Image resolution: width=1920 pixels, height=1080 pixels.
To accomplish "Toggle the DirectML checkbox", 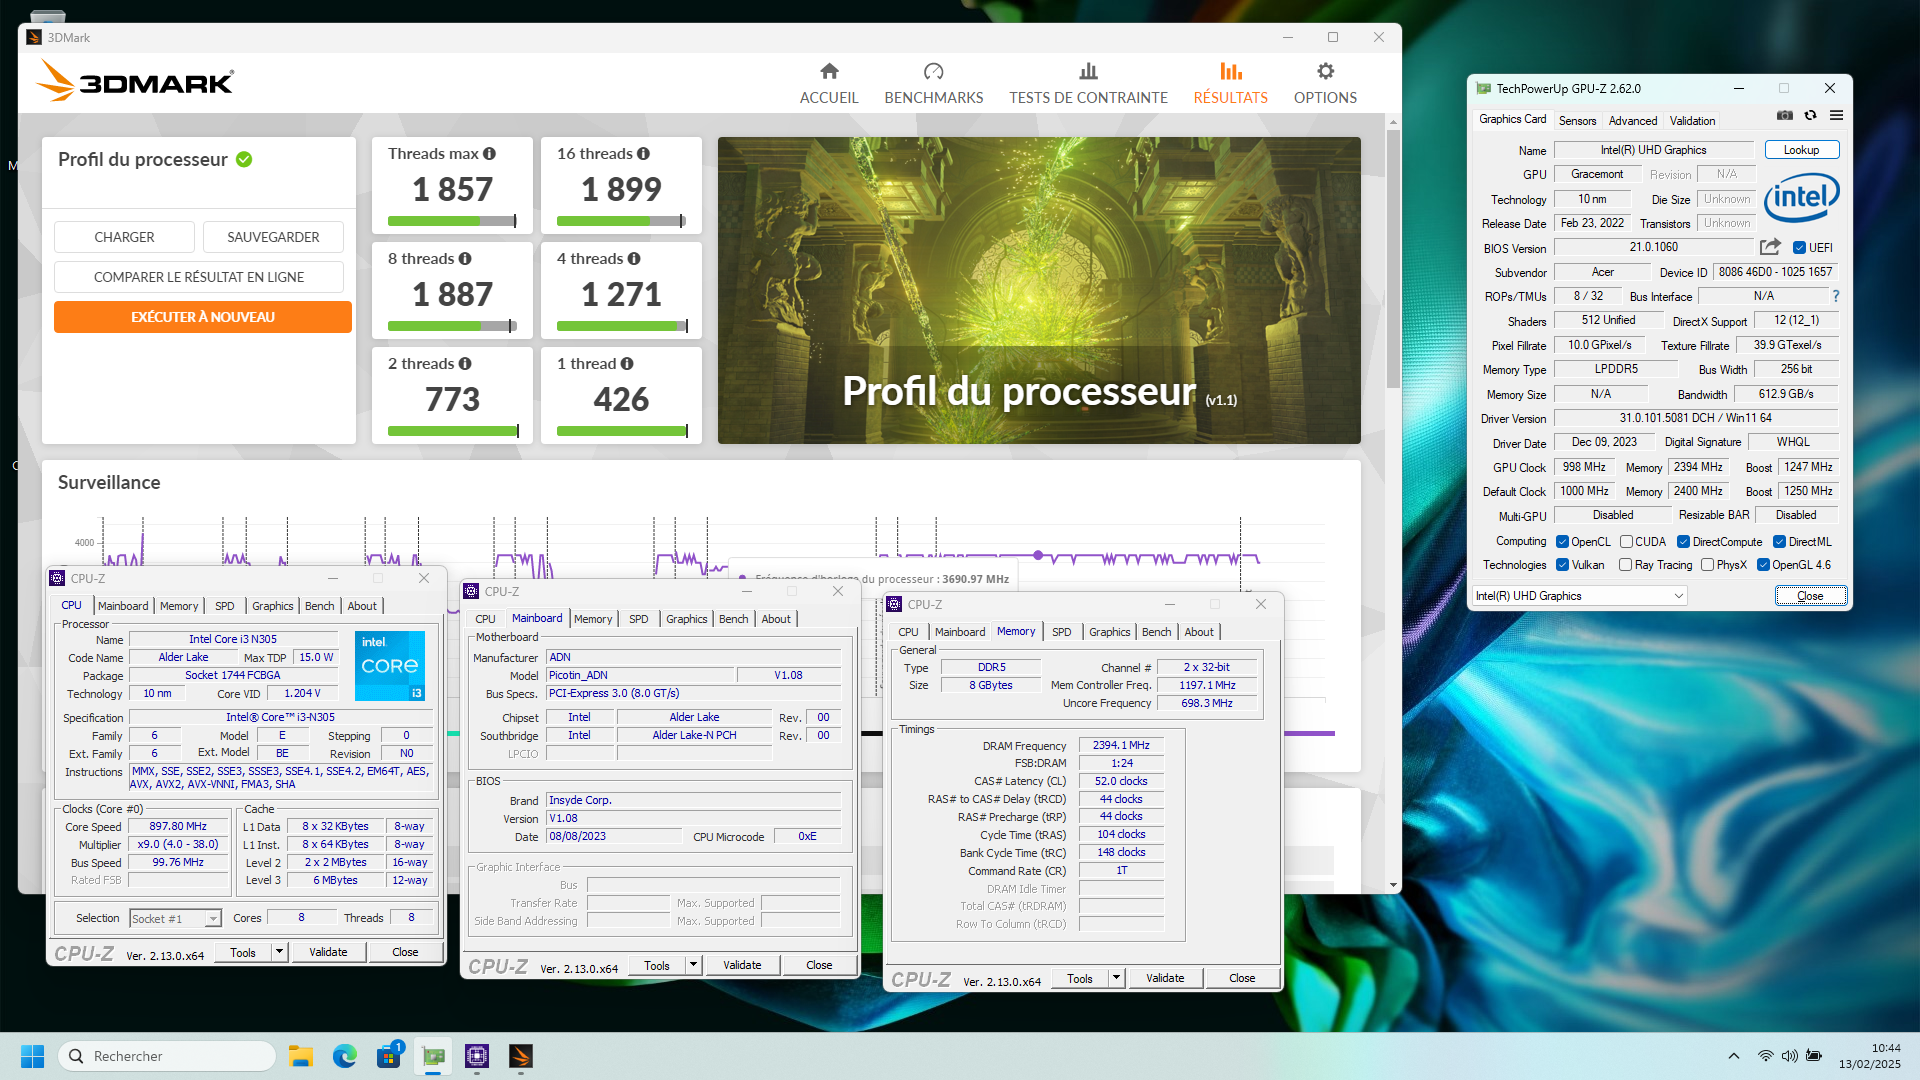I will 1779,542.
